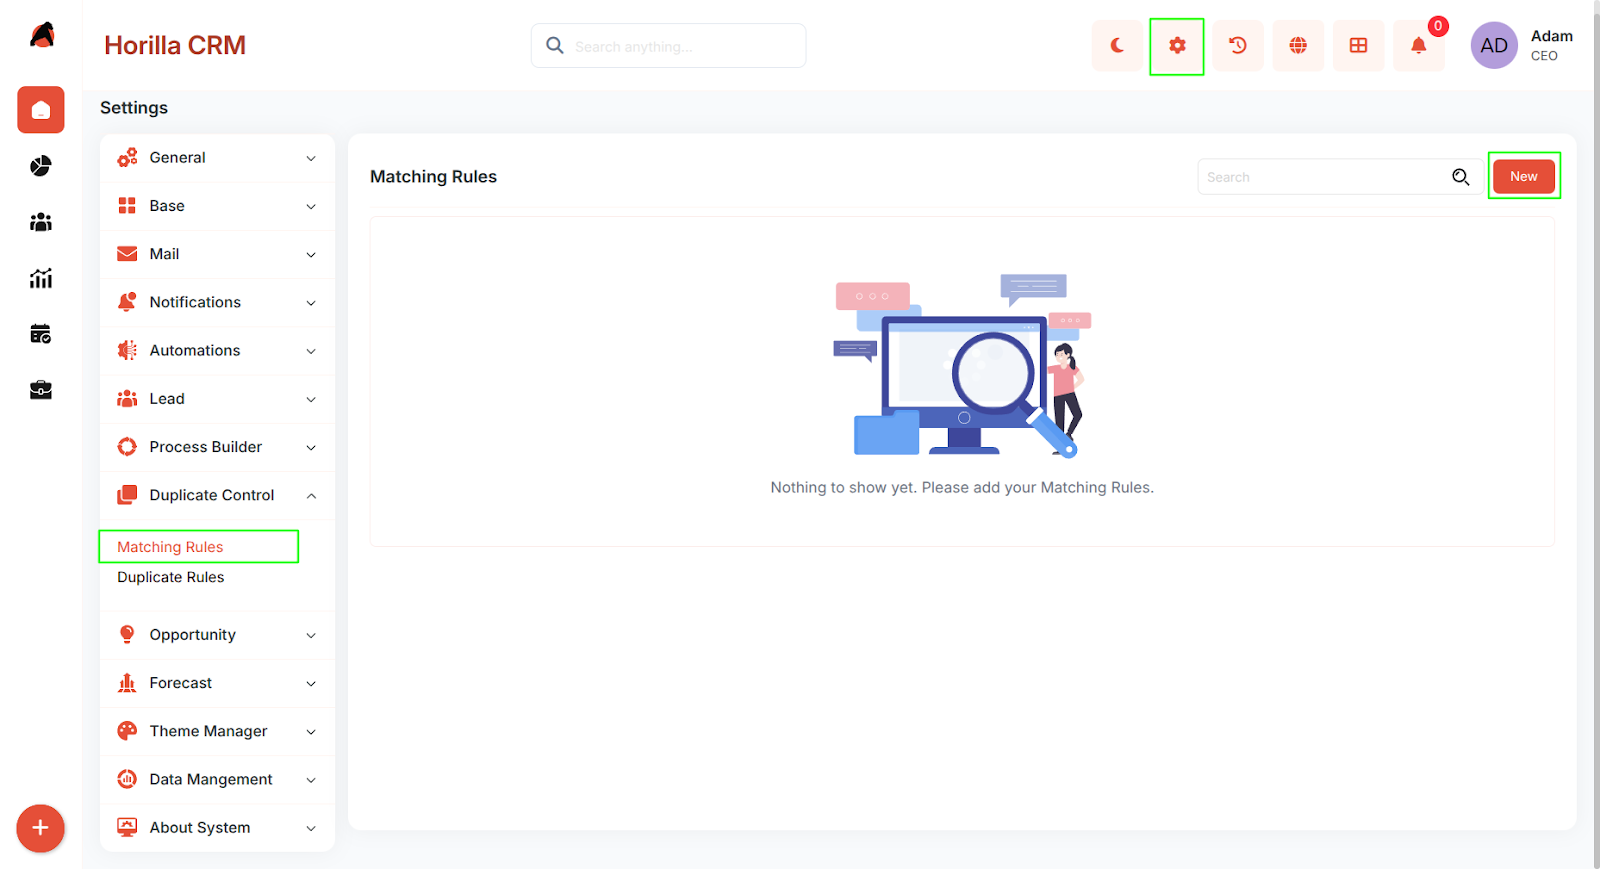Image resolution: width=1600 pixels, height=869 pixels.
Task: Click the AD user avatar
Action: coord(1494,46)
